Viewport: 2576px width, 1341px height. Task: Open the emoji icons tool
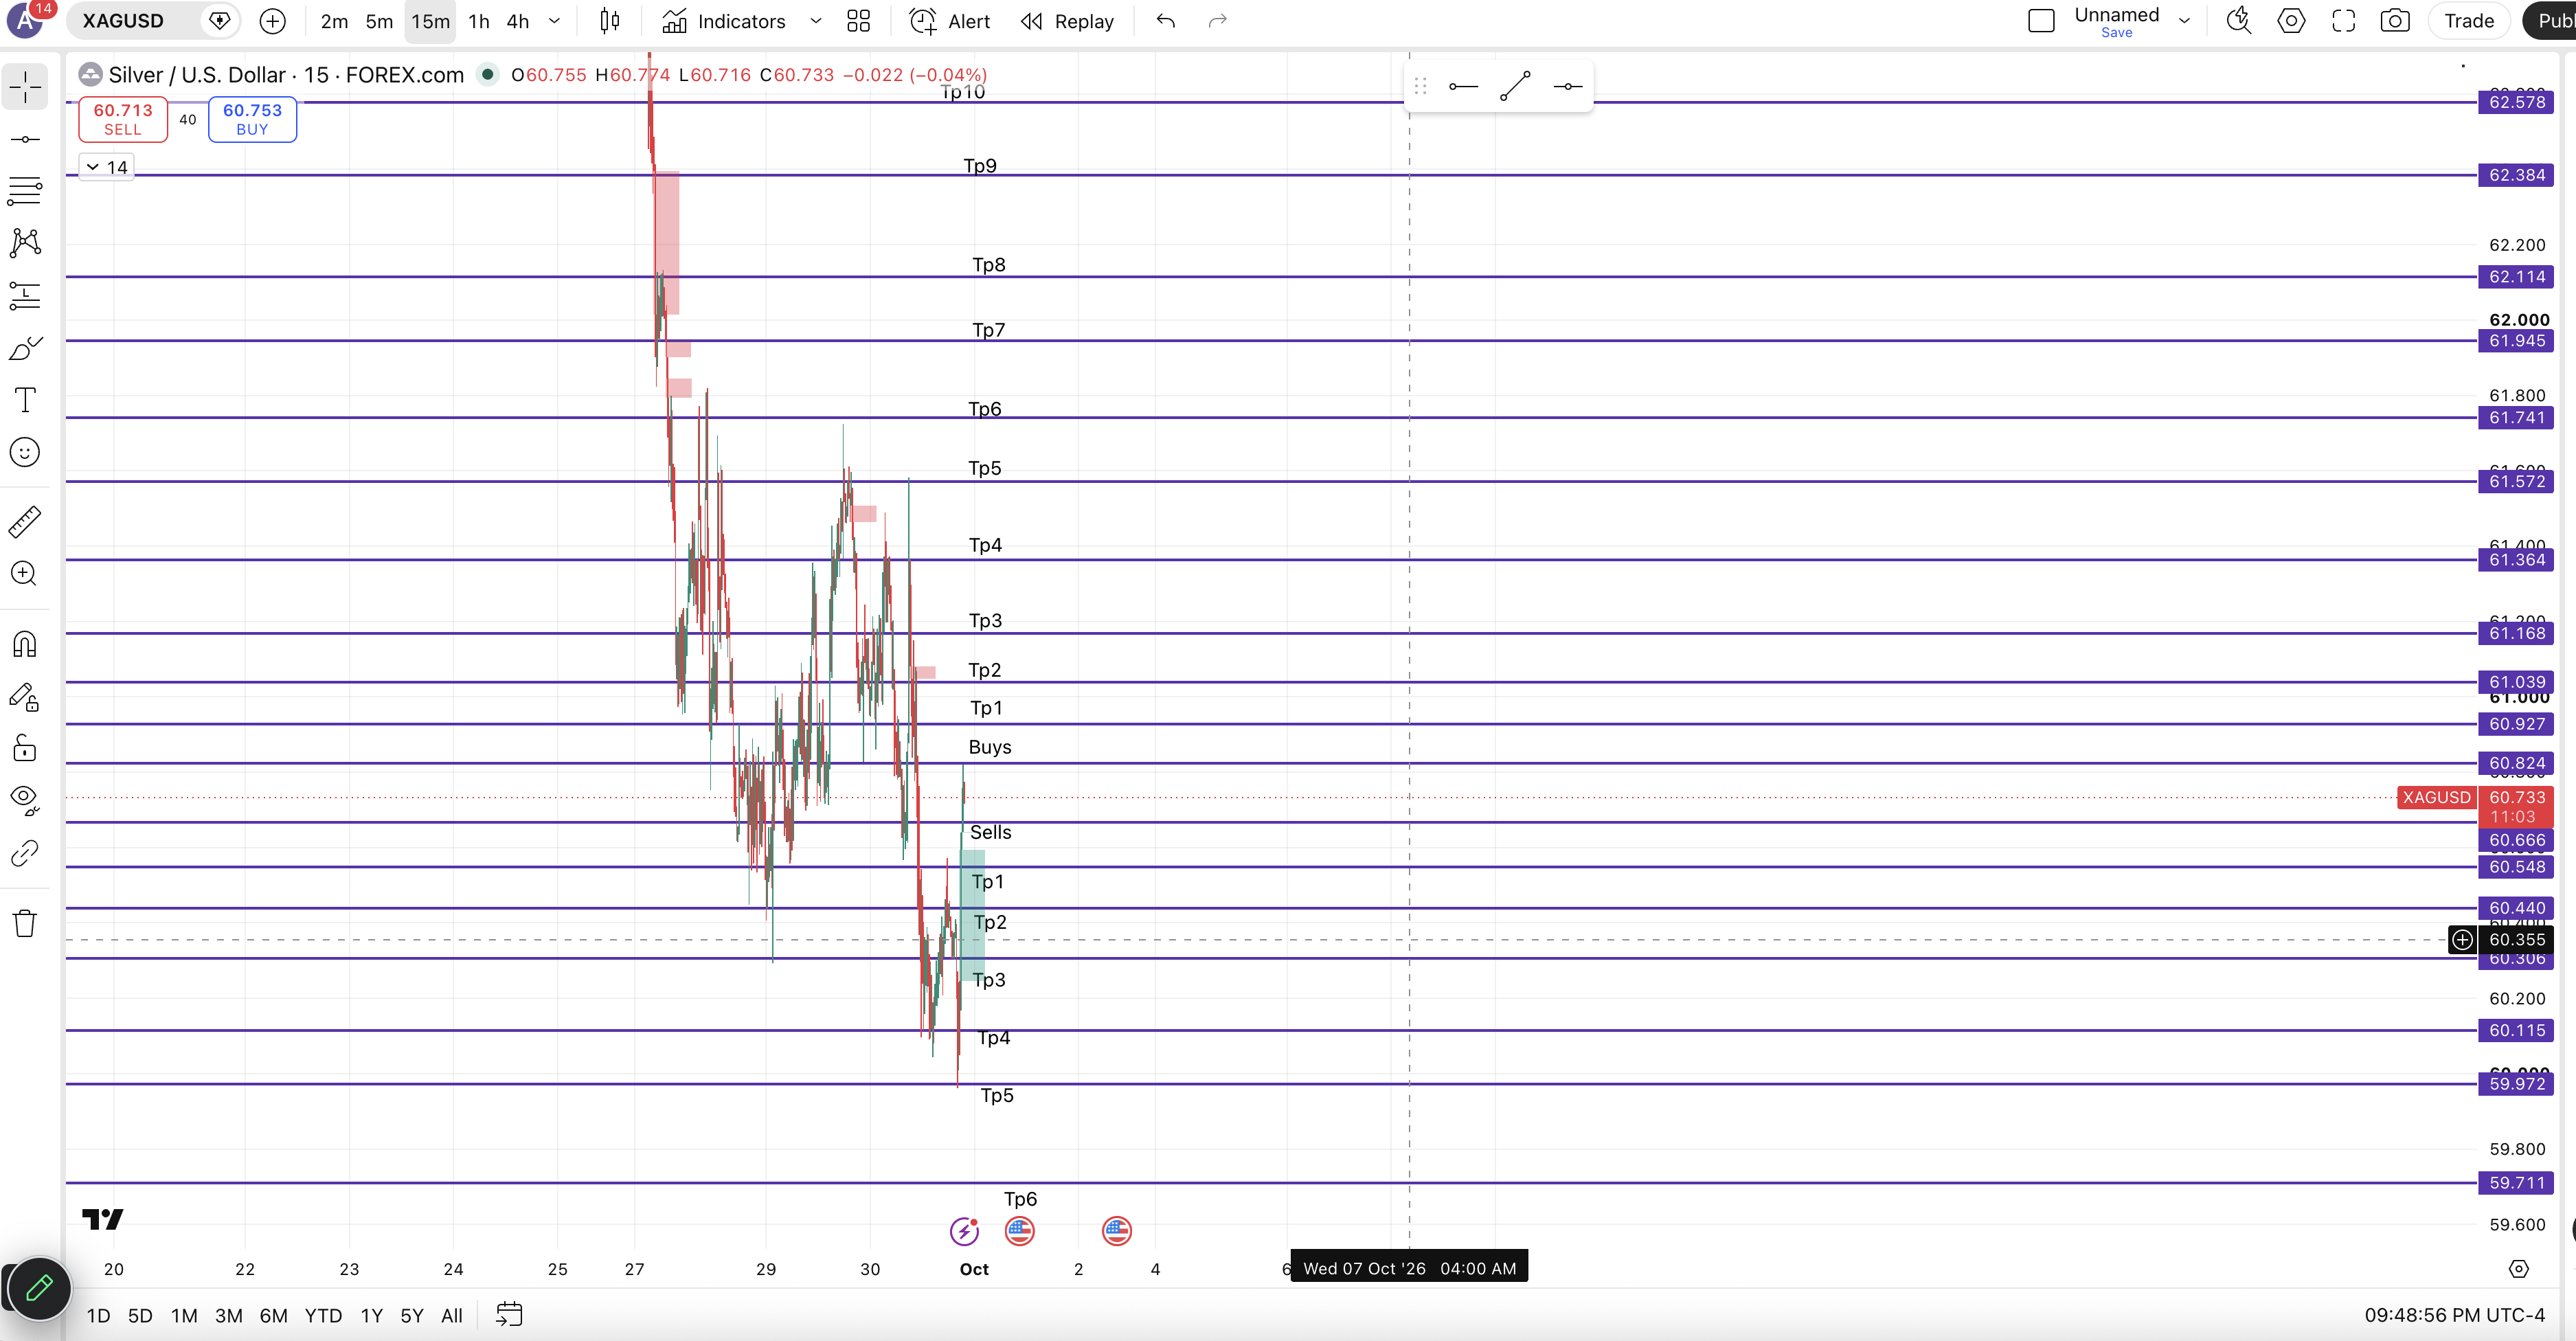click(x=25, y=452)
